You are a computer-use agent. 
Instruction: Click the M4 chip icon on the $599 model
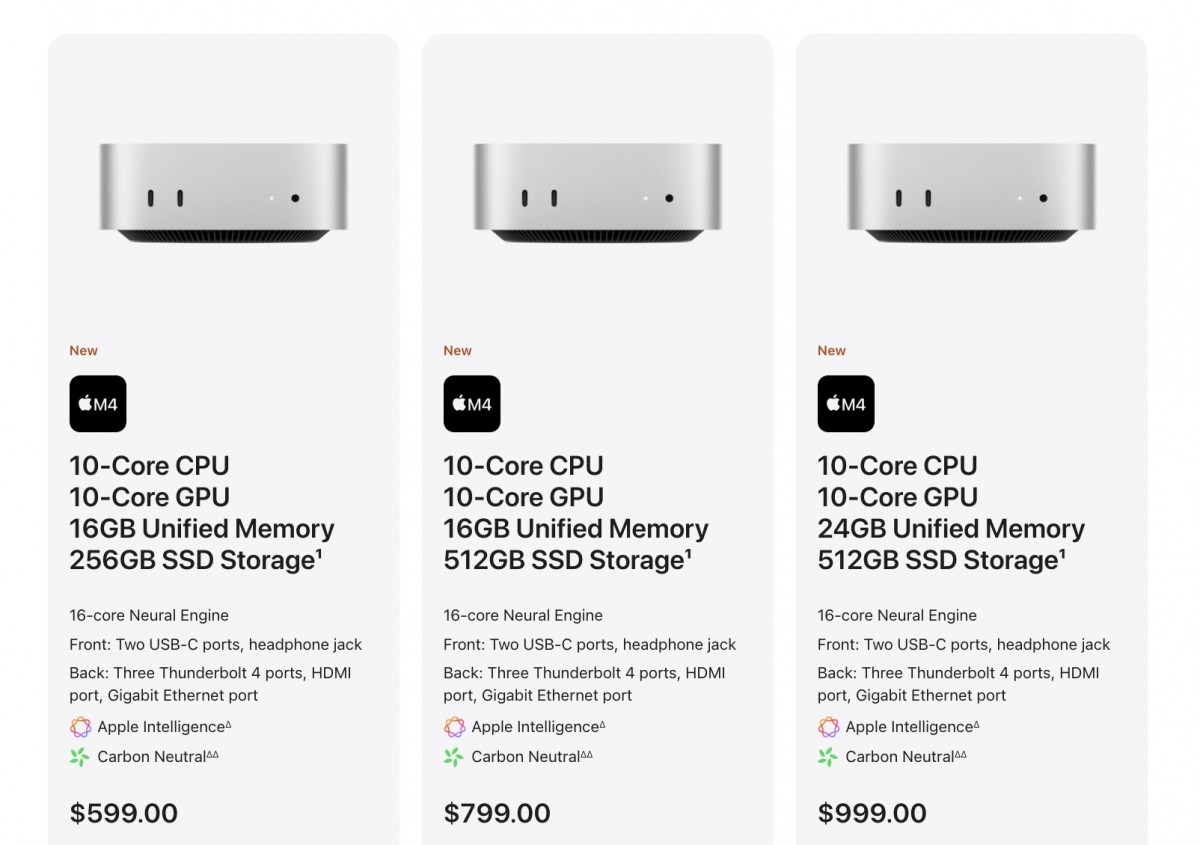pos(98,404)
